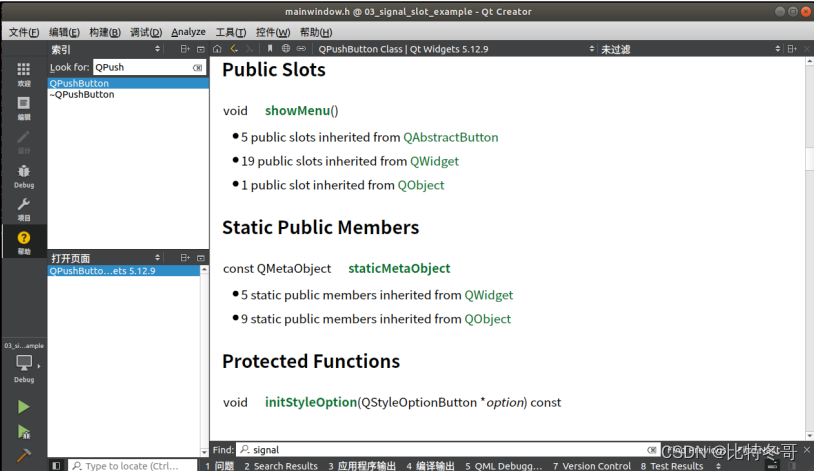The height and width of the screenshot is (471, 814).
Task: Clear the Look for search text
Action: (x=197, y=68)
